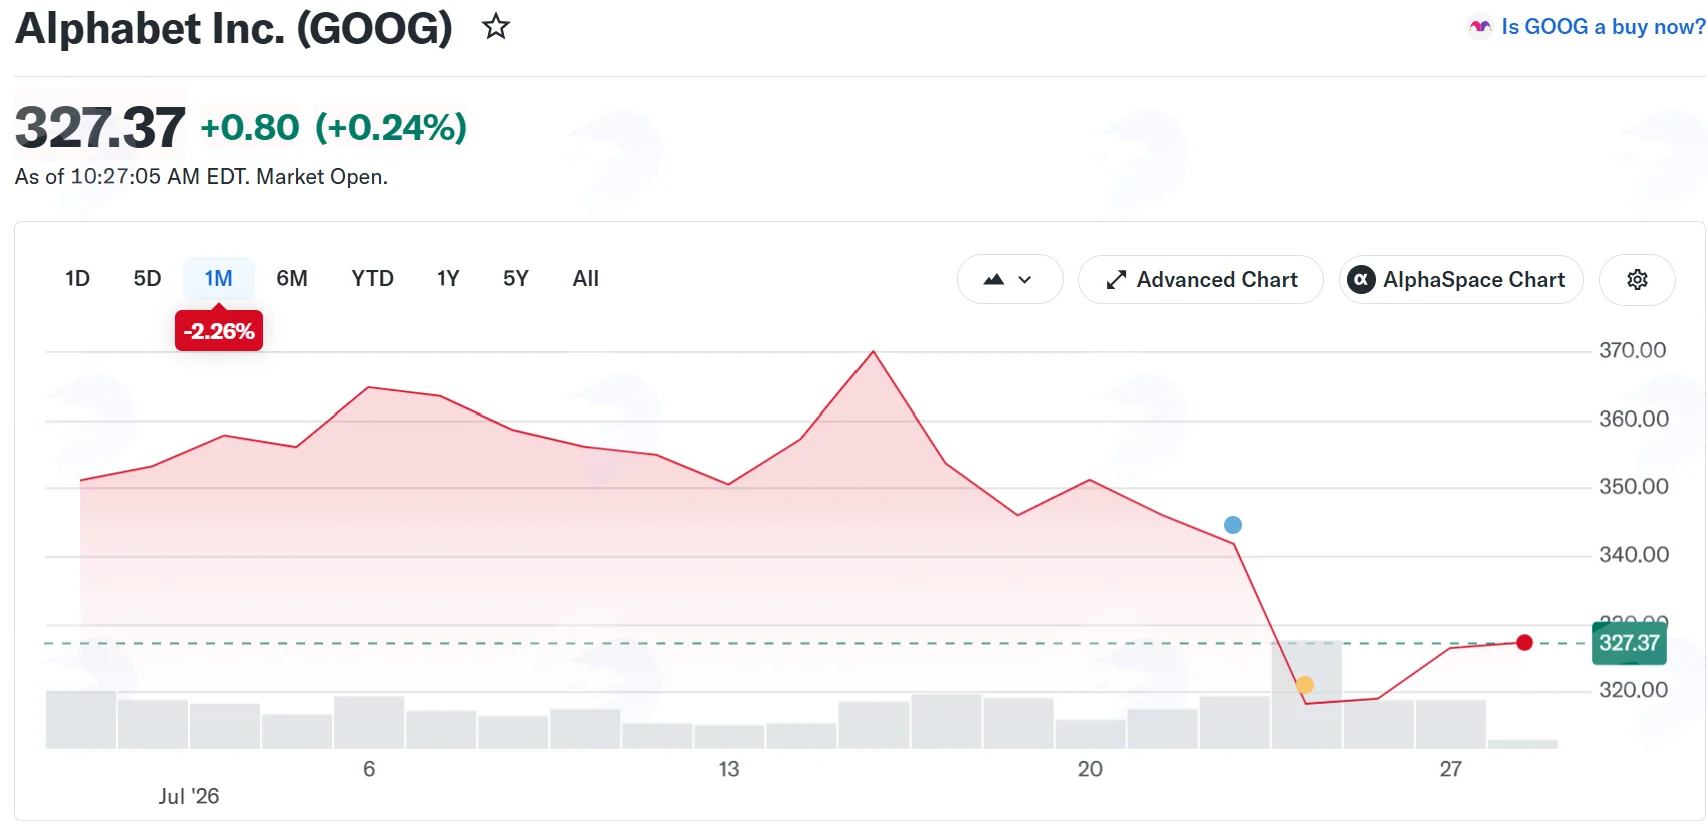Click the 27 date label on x-axis
Image resolution: width=1708 pixels, height=826 pixels.
pyautogui.click(x=1451, y=769)
